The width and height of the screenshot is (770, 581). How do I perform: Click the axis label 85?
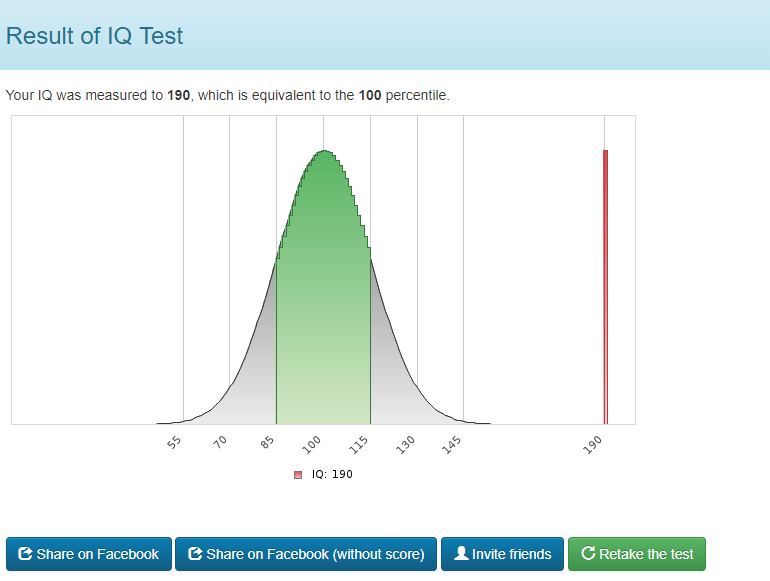tap(267, 443)
